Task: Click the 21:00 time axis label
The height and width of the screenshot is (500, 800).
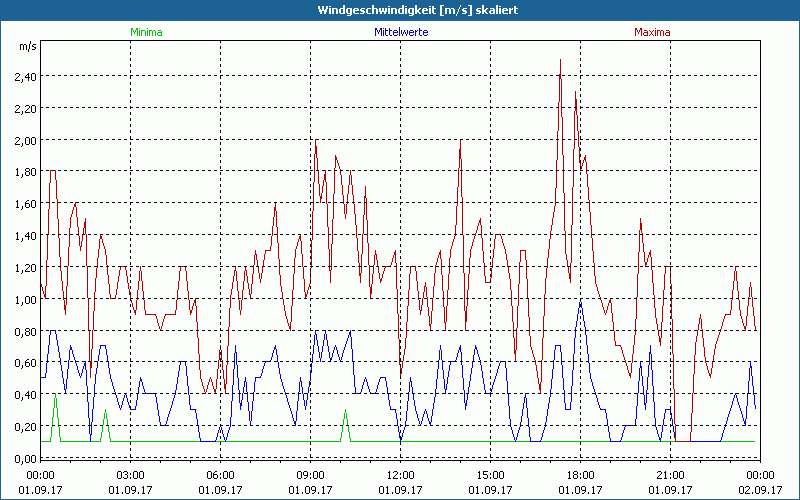Action: click(670, 475)
